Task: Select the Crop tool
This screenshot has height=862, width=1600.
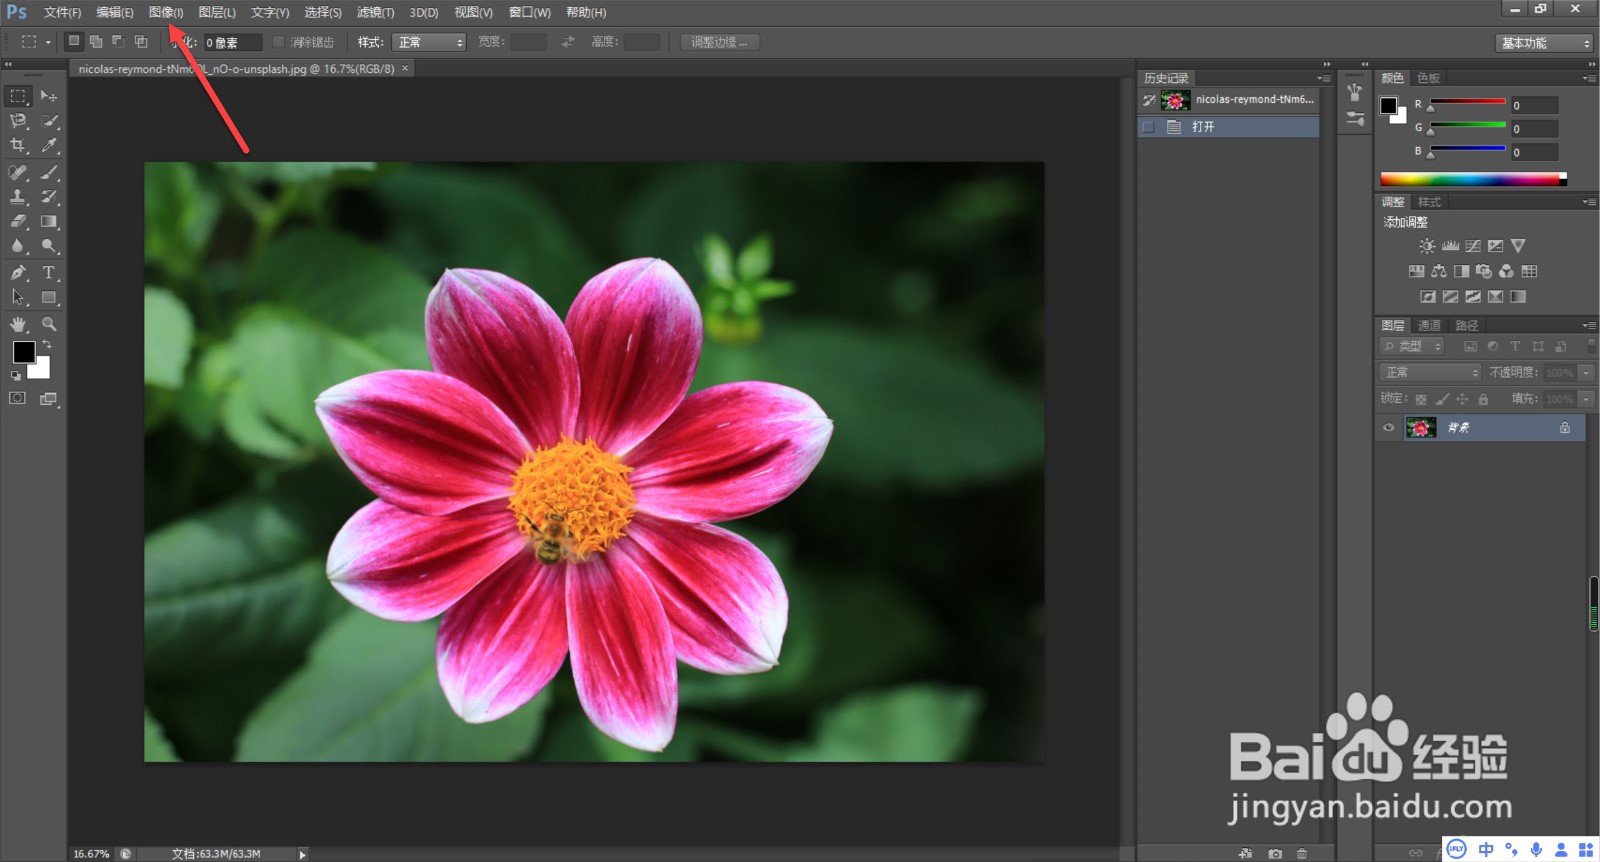Action: click(x=18, y=146)
